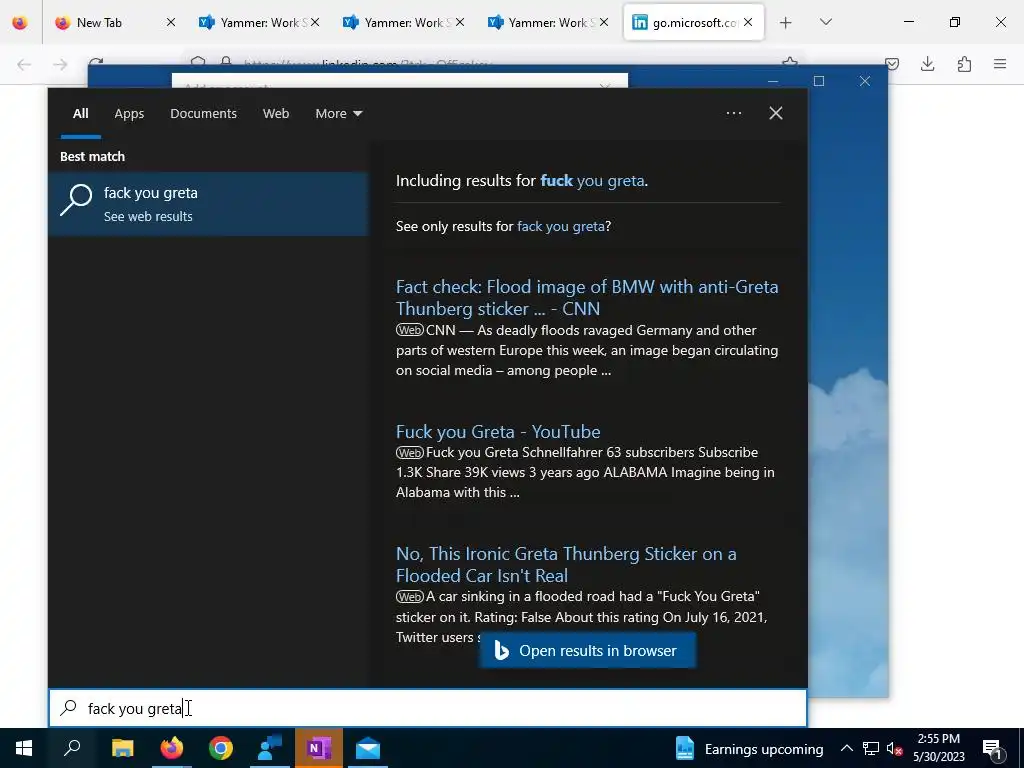Click the Bing logo on Open results button

(x=502, y=650)
